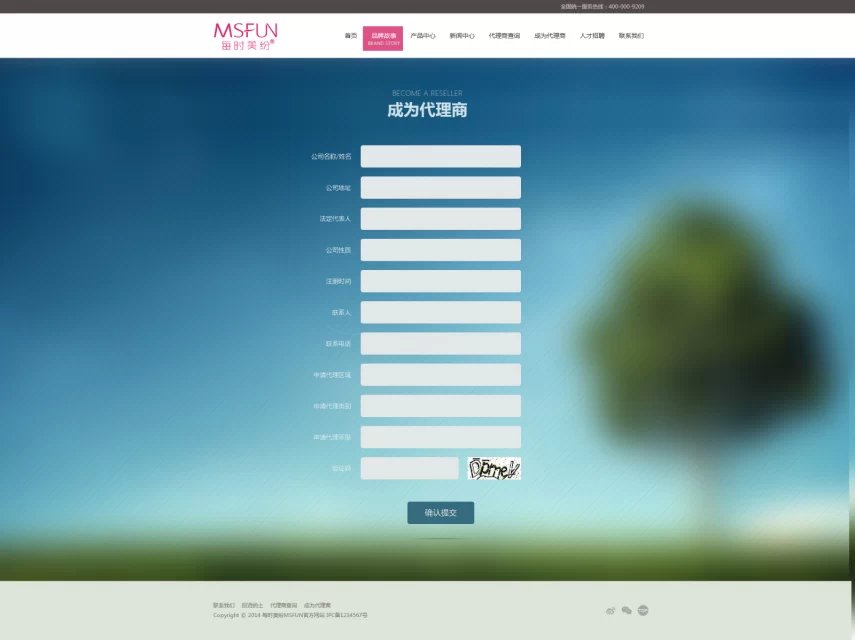This screenshot has width=855, height=640.
Task: Select 成为代理商 in top navigation
Action: pyautogui.click(x=549, y=36)
